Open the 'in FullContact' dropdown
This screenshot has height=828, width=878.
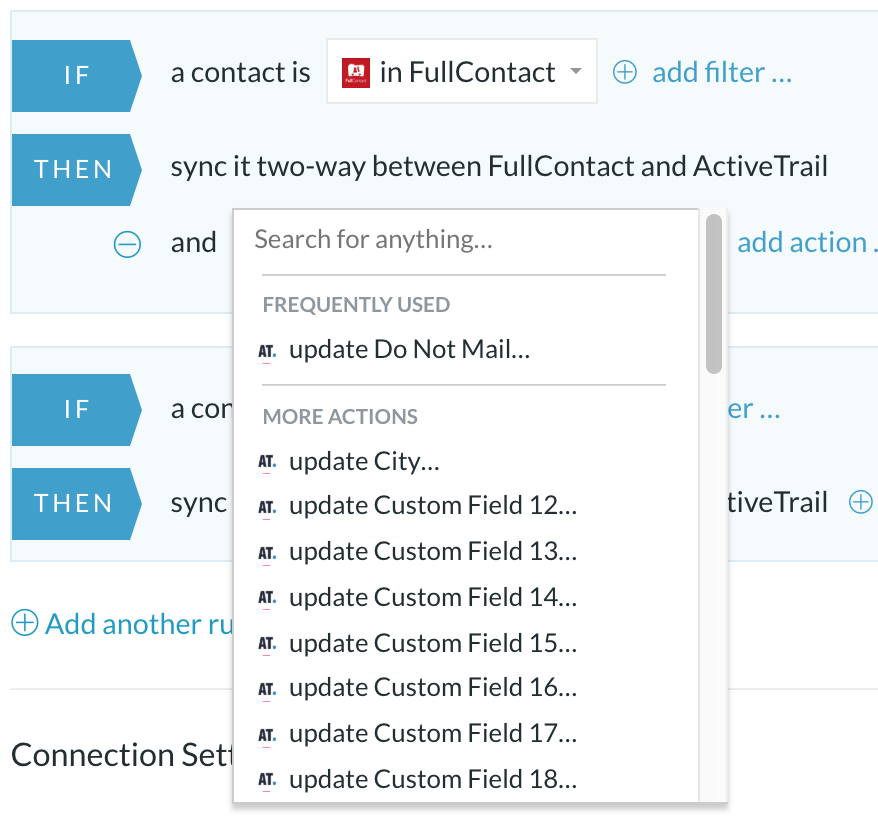click(x=461, y=72)
